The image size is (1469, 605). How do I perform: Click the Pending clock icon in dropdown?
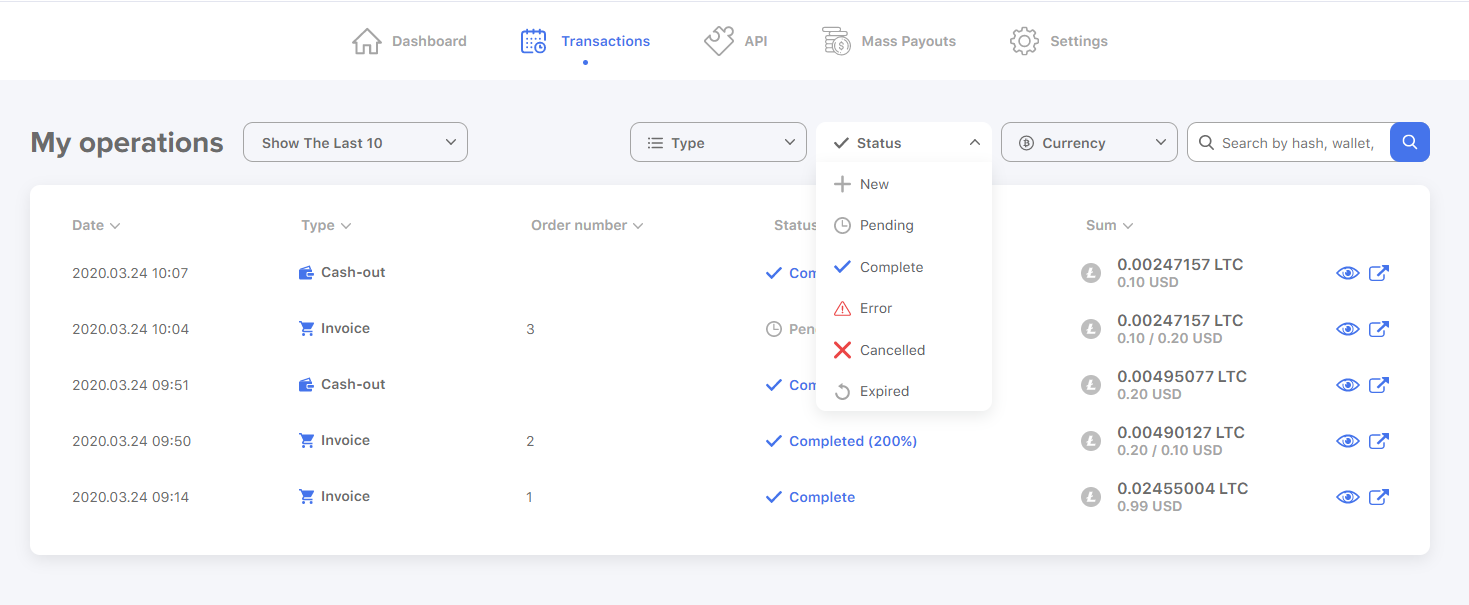coord(842,225)
